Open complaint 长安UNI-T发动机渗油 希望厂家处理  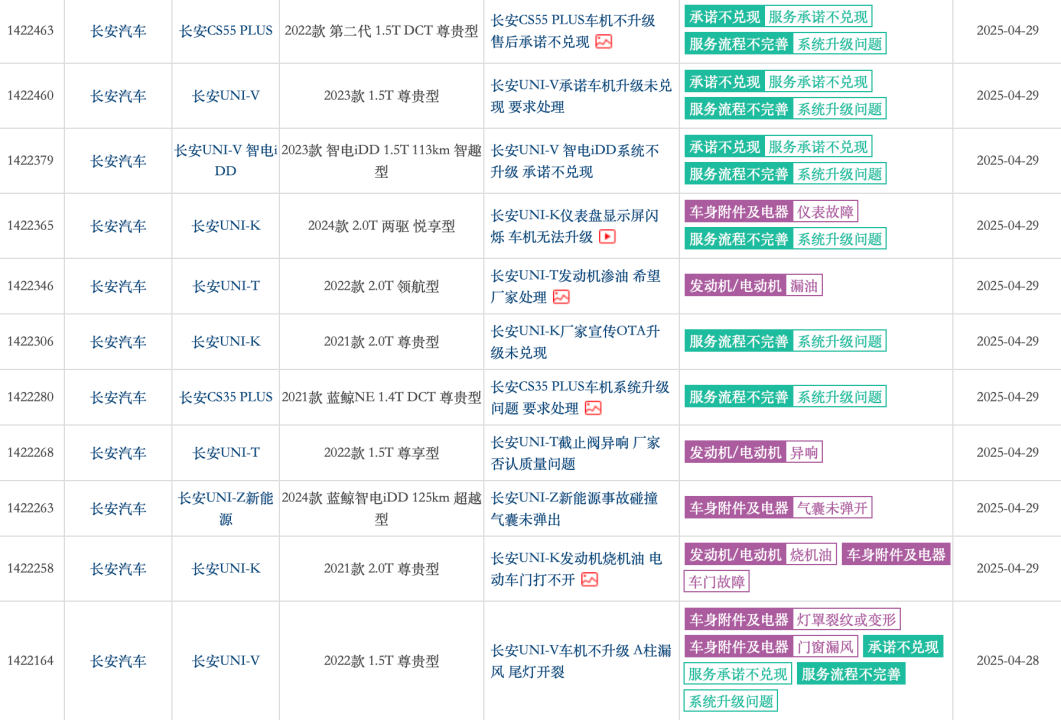pos(576,286)
